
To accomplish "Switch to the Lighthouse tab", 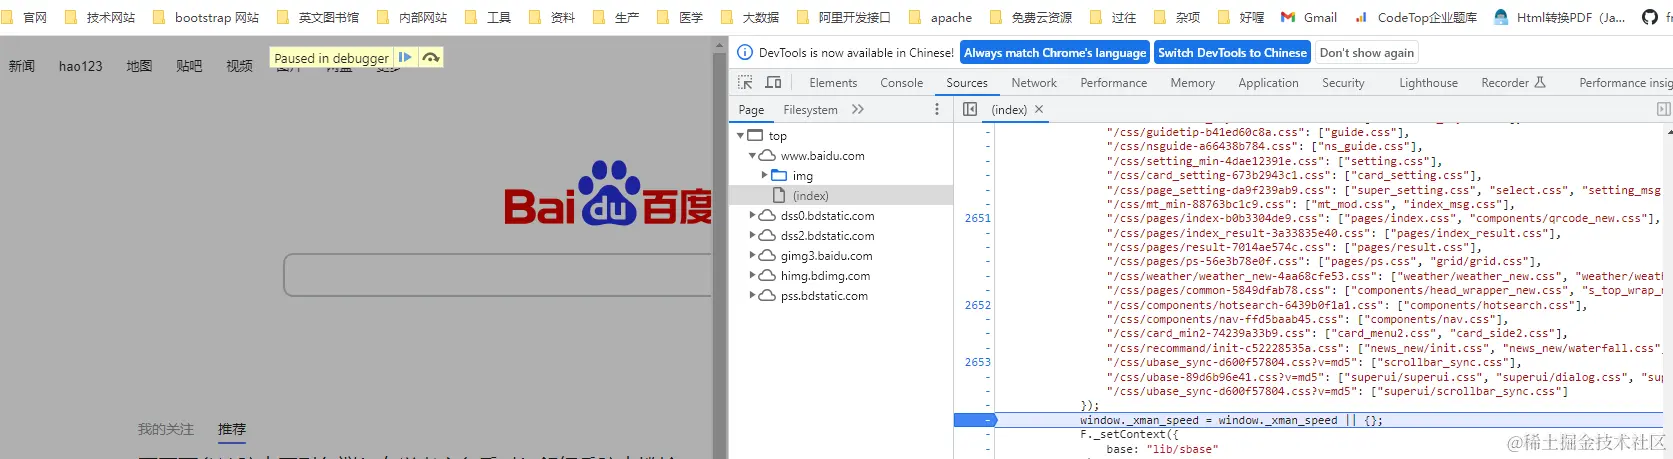I will click(1428, 83).
